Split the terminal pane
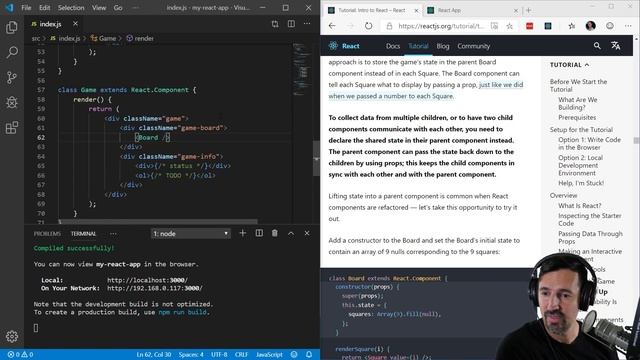The image size is (640, 360). [259, 233]
